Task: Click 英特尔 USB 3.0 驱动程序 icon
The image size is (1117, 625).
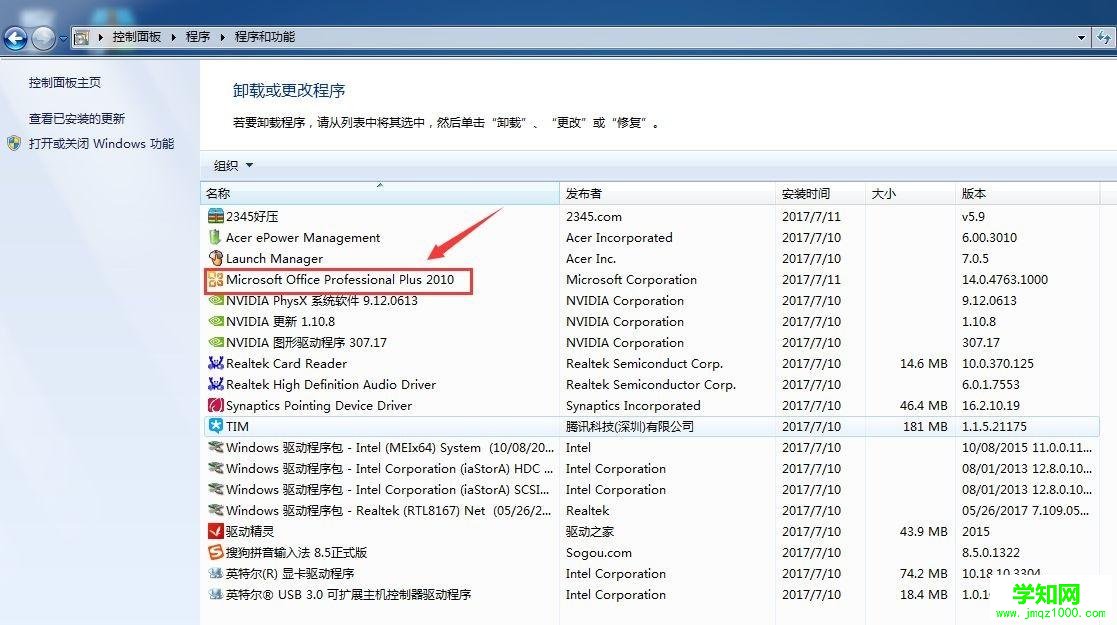Action: pos(216,594)
